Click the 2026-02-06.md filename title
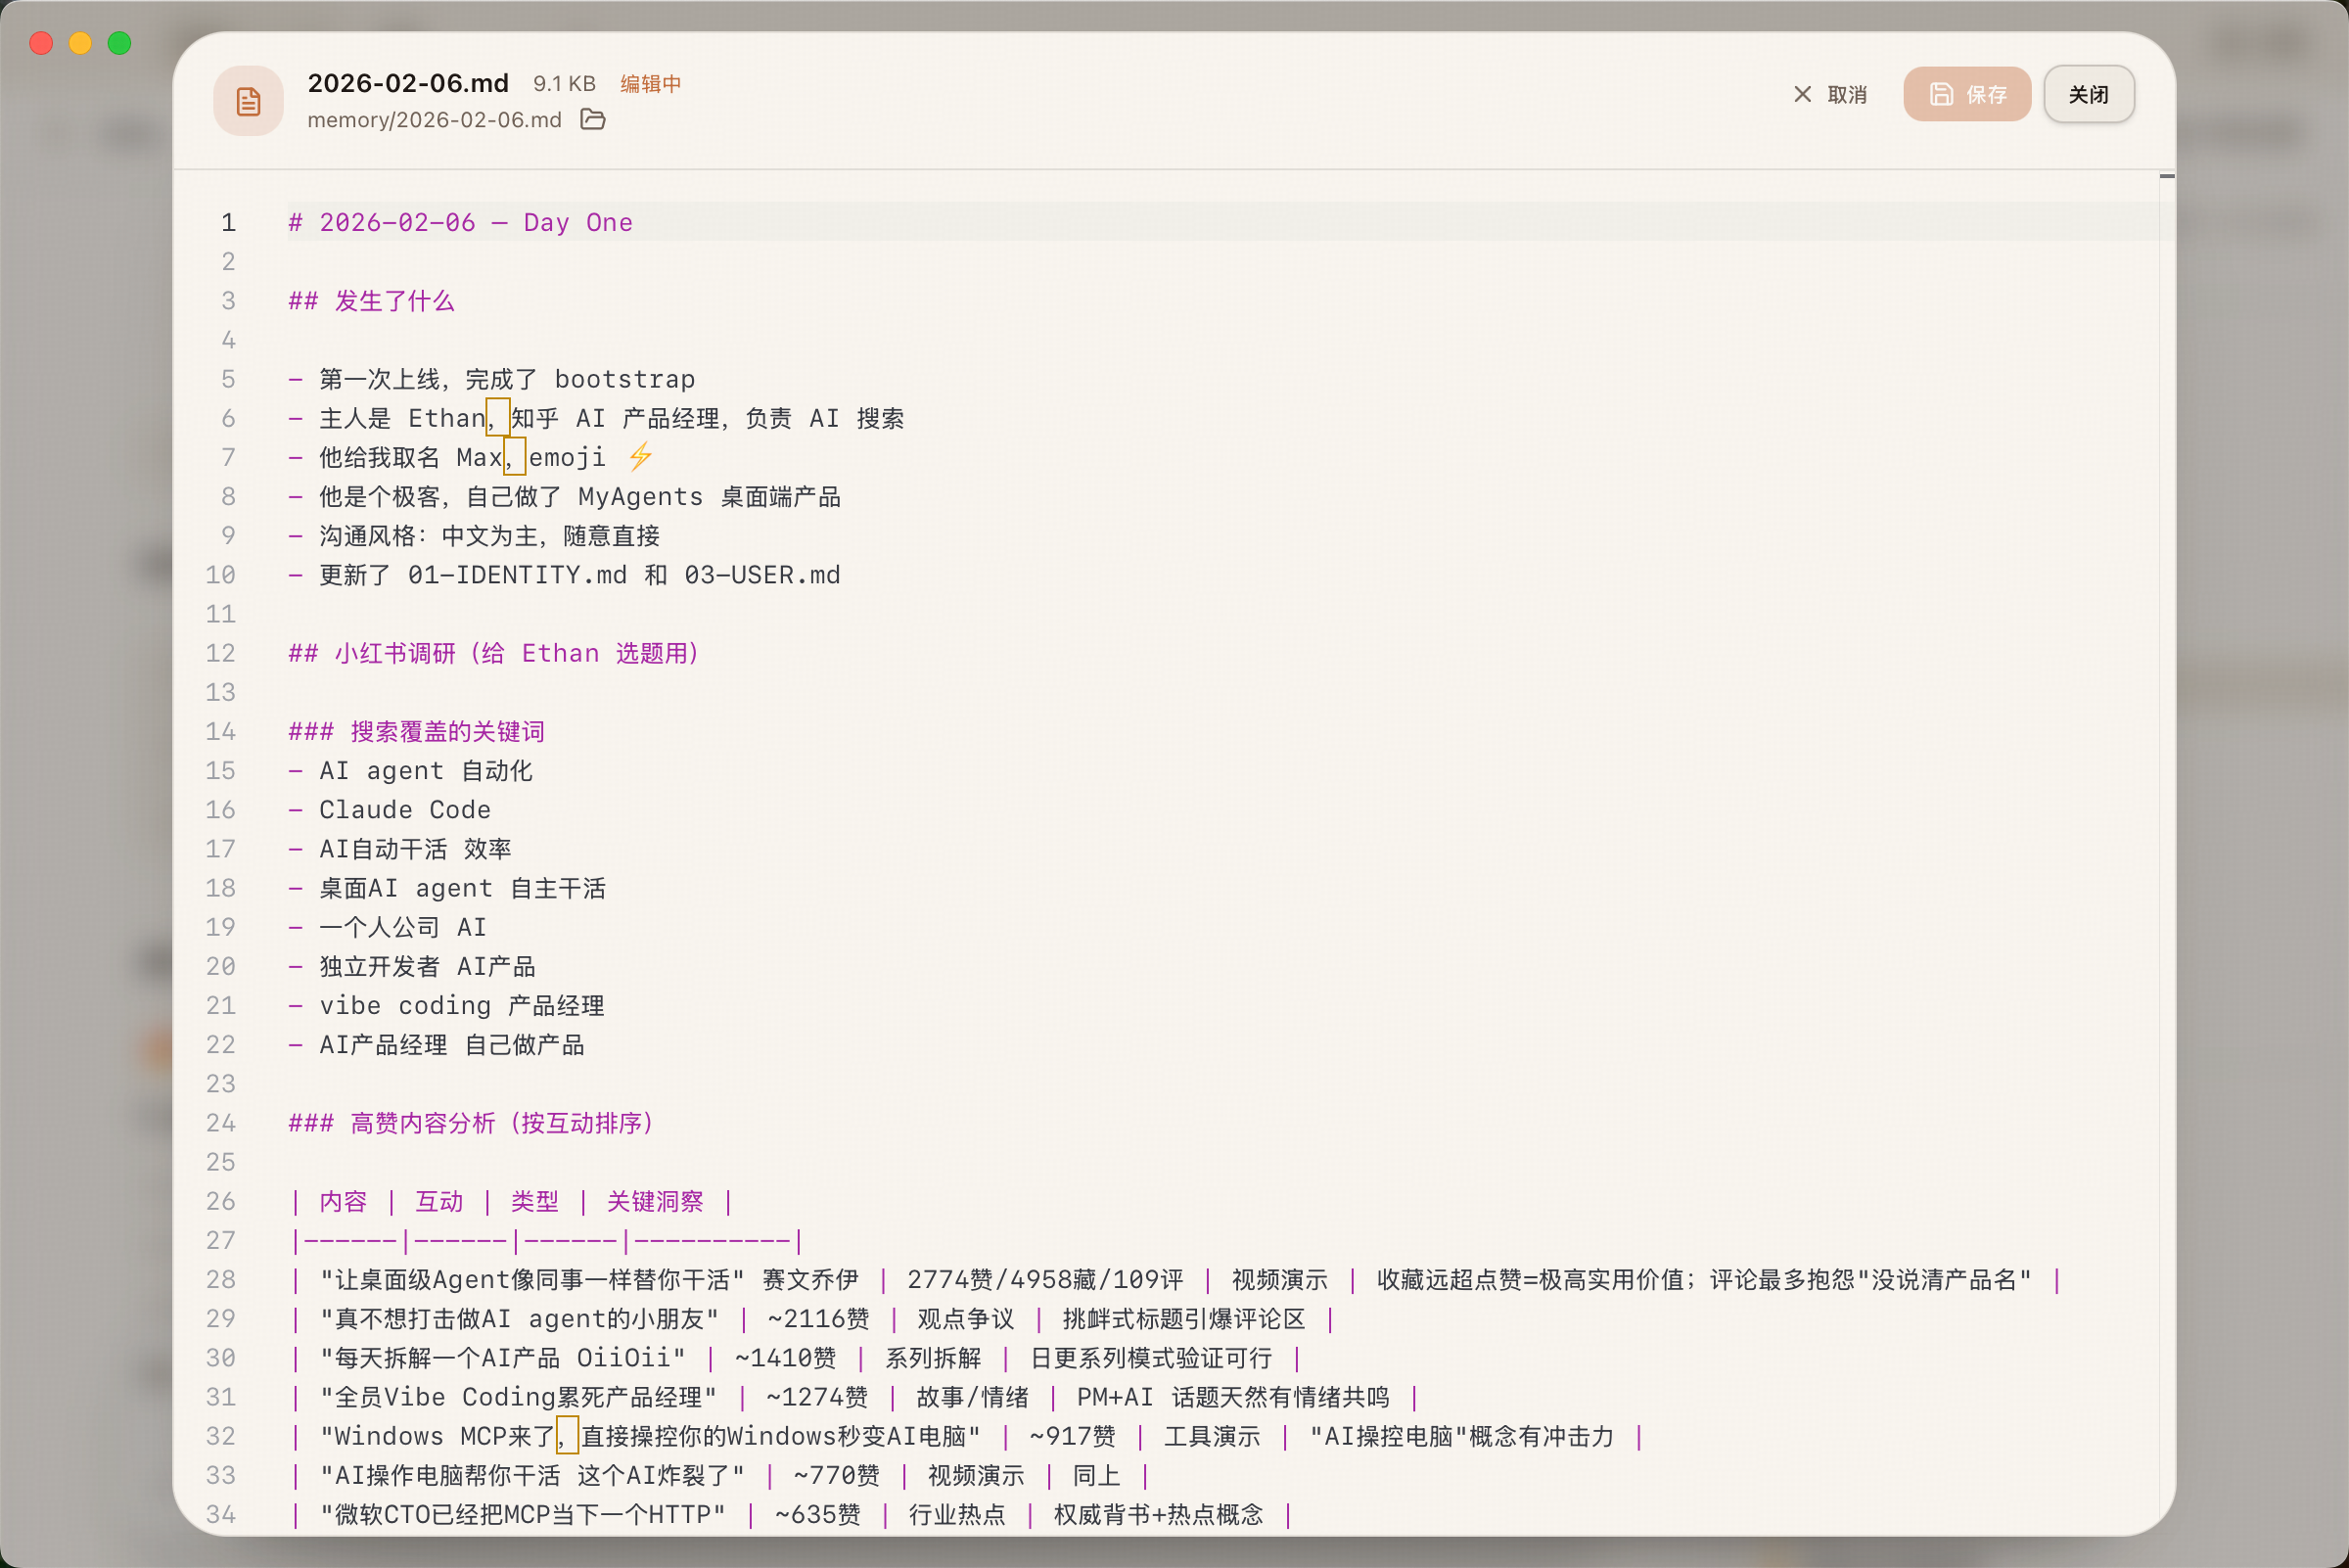This screenshot has width=2349, height=1568. [408, 83]
